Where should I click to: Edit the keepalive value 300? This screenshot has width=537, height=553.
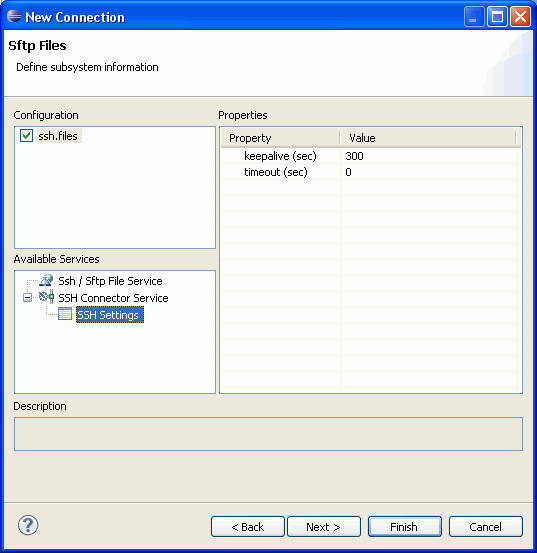coord(429,156)
